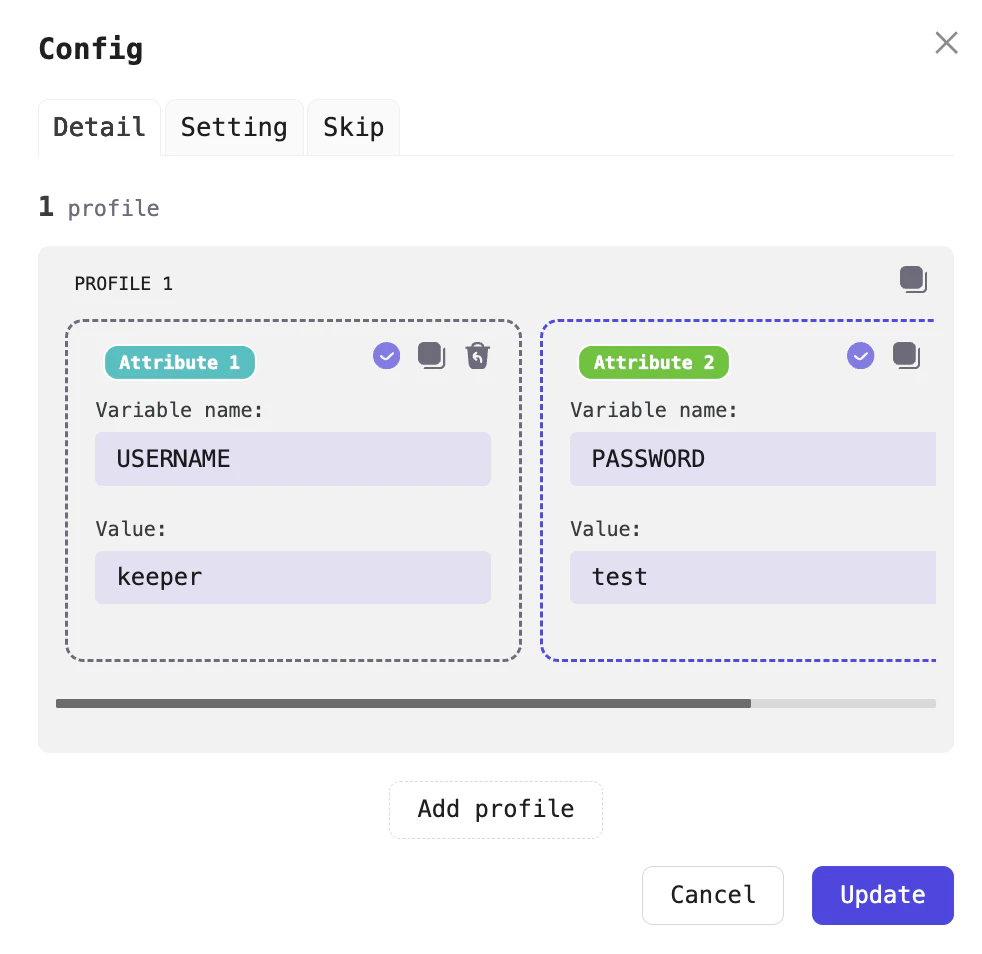The height and width of the screenshot is (954, 982).
Task: Click the copy icon for Profile 1
Action: [911, 280]
